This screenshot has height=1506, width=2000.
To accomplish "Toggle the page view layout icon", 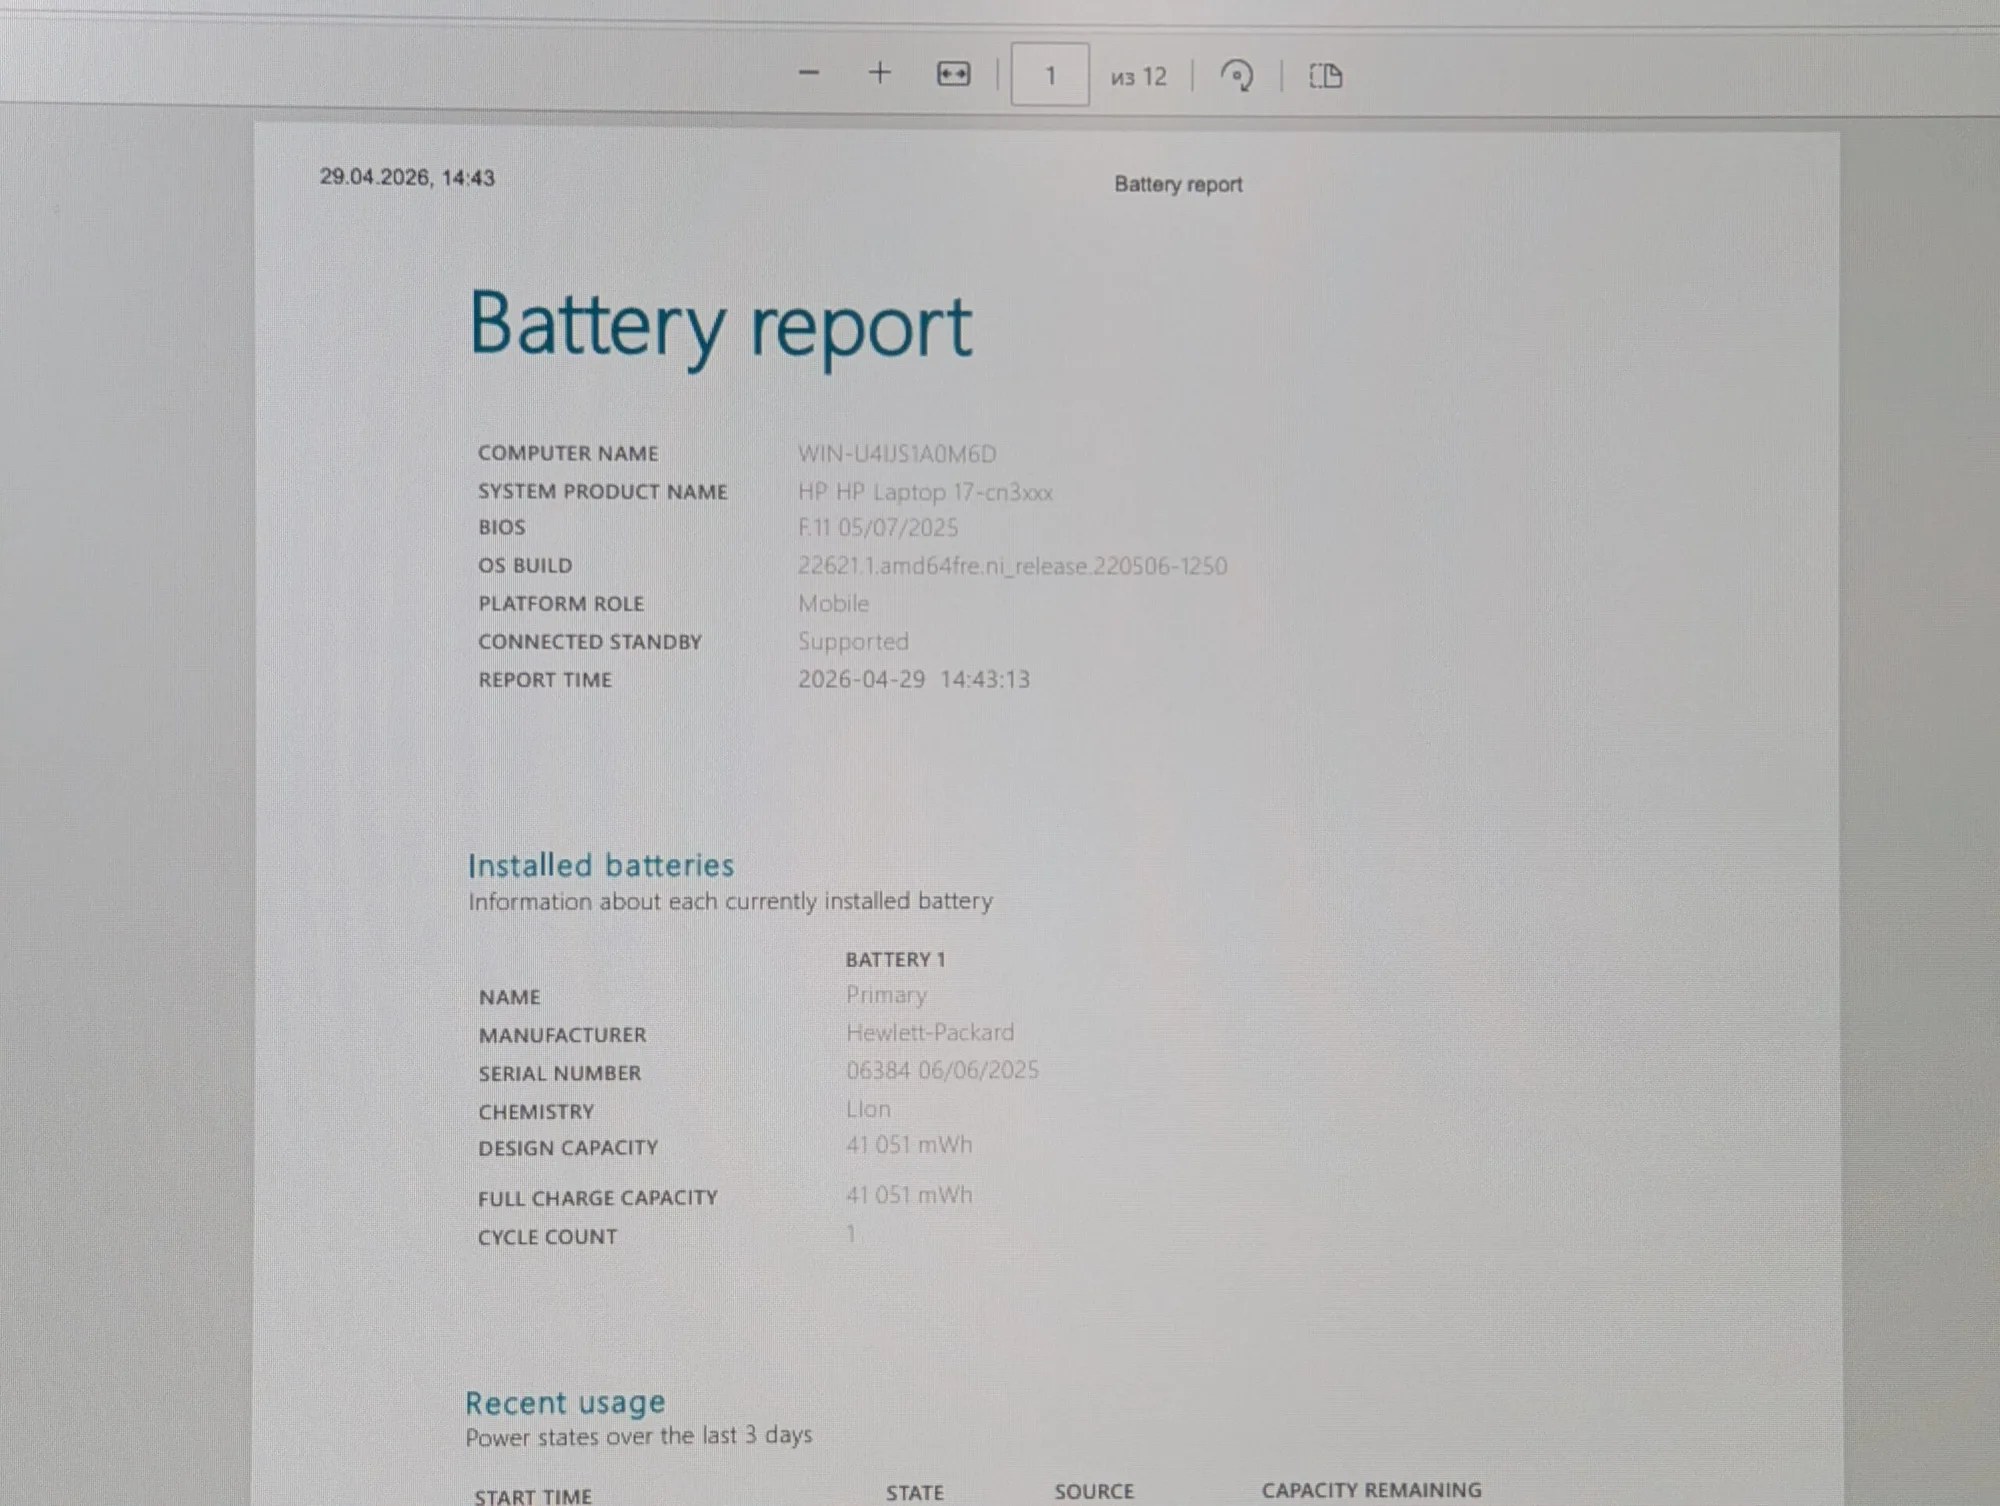I will (x=1326, y=76).
